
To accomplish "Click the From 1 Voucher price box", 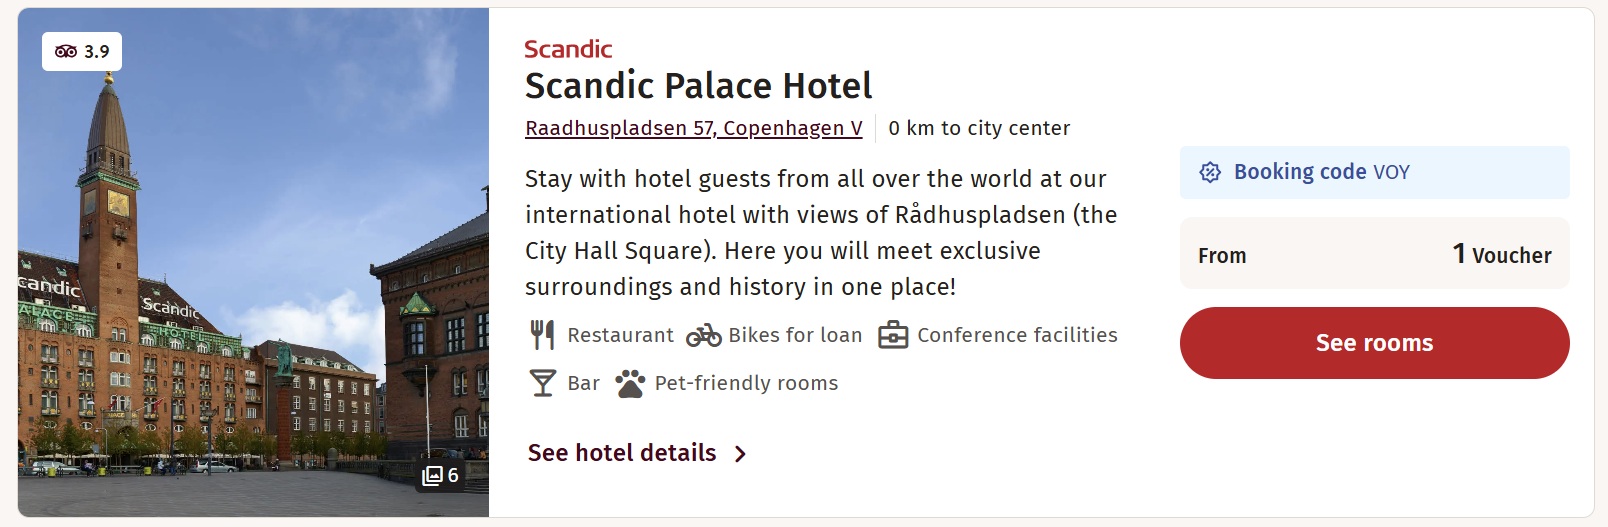I will pos(1374,254).
